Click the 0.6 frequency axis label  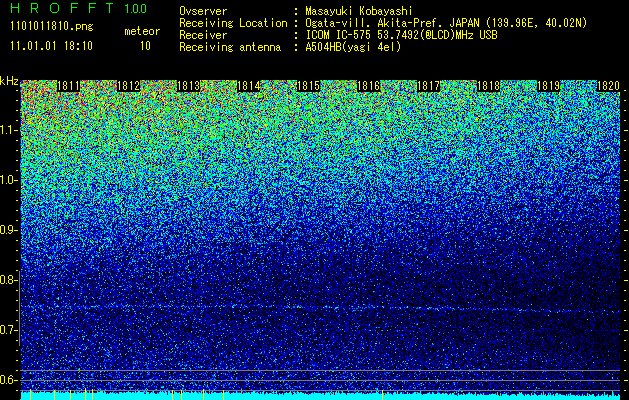tap(8, 380)
